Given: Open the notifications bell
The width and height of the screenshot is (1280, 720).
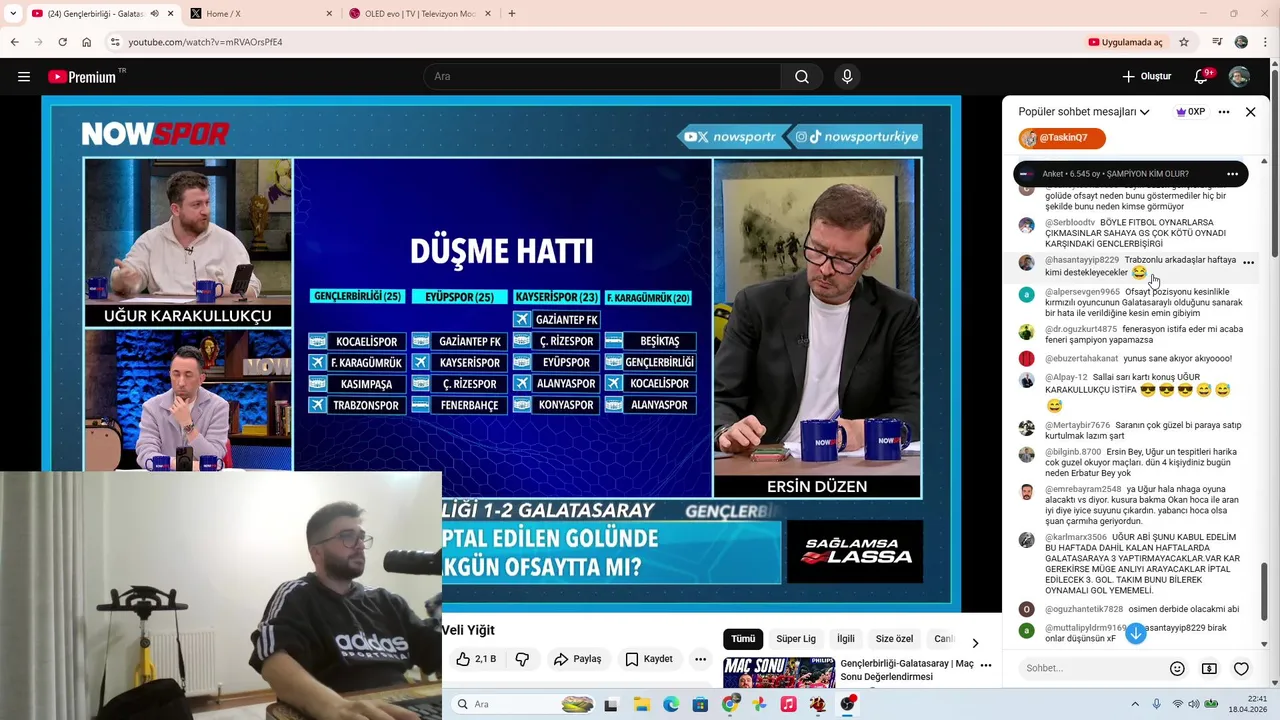Looking at the screenshot, I should coord(1202,76).
